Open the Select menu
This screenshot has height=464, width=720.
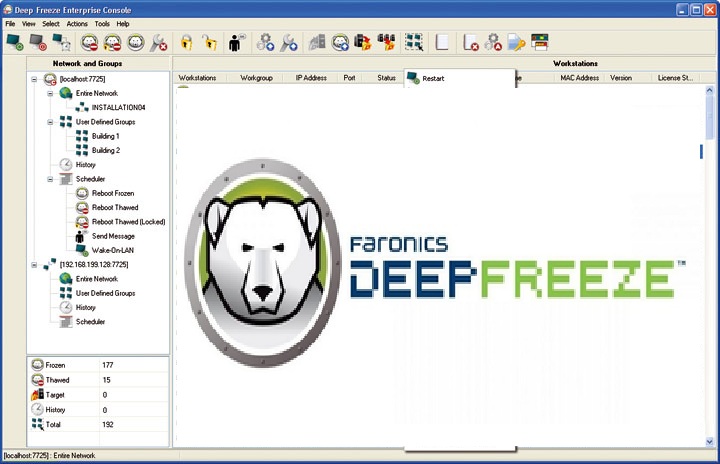(x=51, y=24)
